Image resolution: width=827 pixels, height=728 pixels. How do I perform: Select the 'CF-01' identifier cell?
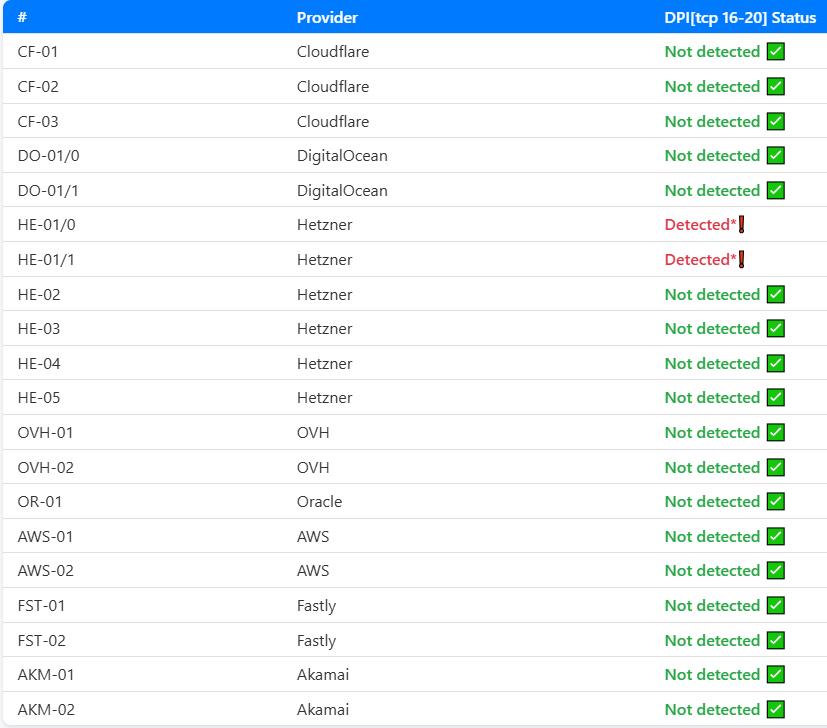(37, 52)
